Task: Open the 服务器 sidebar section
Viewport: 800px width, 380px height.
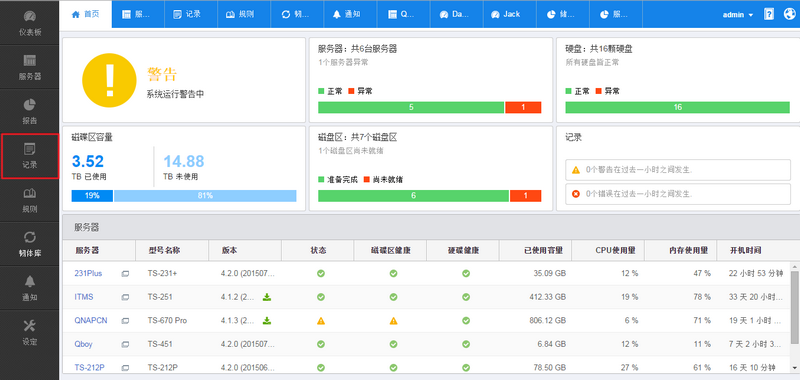Action: pyautogui.click(x=30, y=67)
